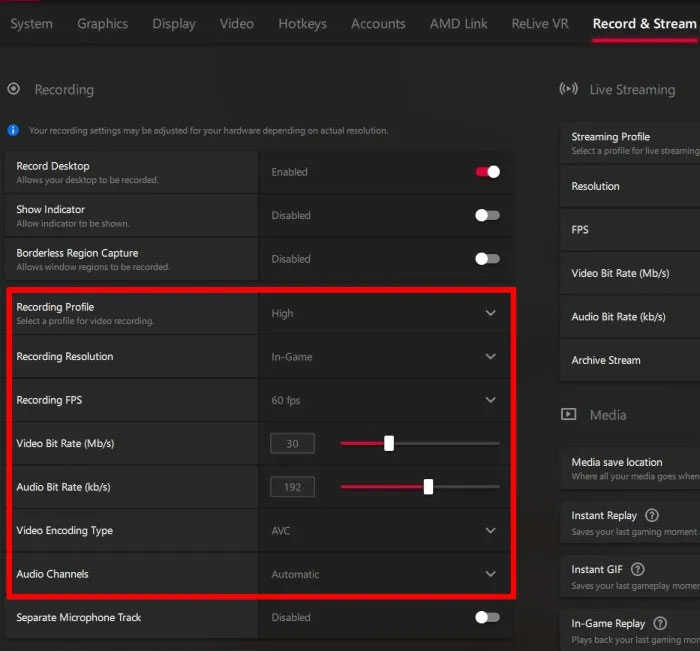Switch to the ReLive VR tab
Image resolution: width=700 pixels, height=651 pixels.
point(540,24)
